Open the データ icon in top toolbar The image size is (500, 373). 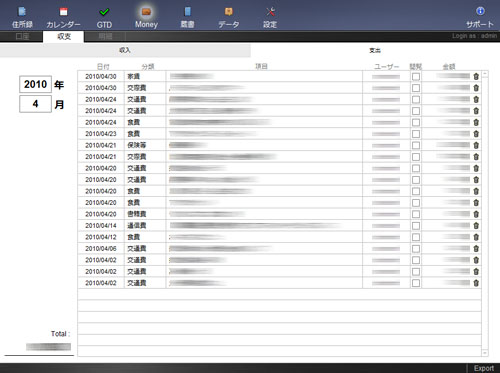tap(229, 17)
